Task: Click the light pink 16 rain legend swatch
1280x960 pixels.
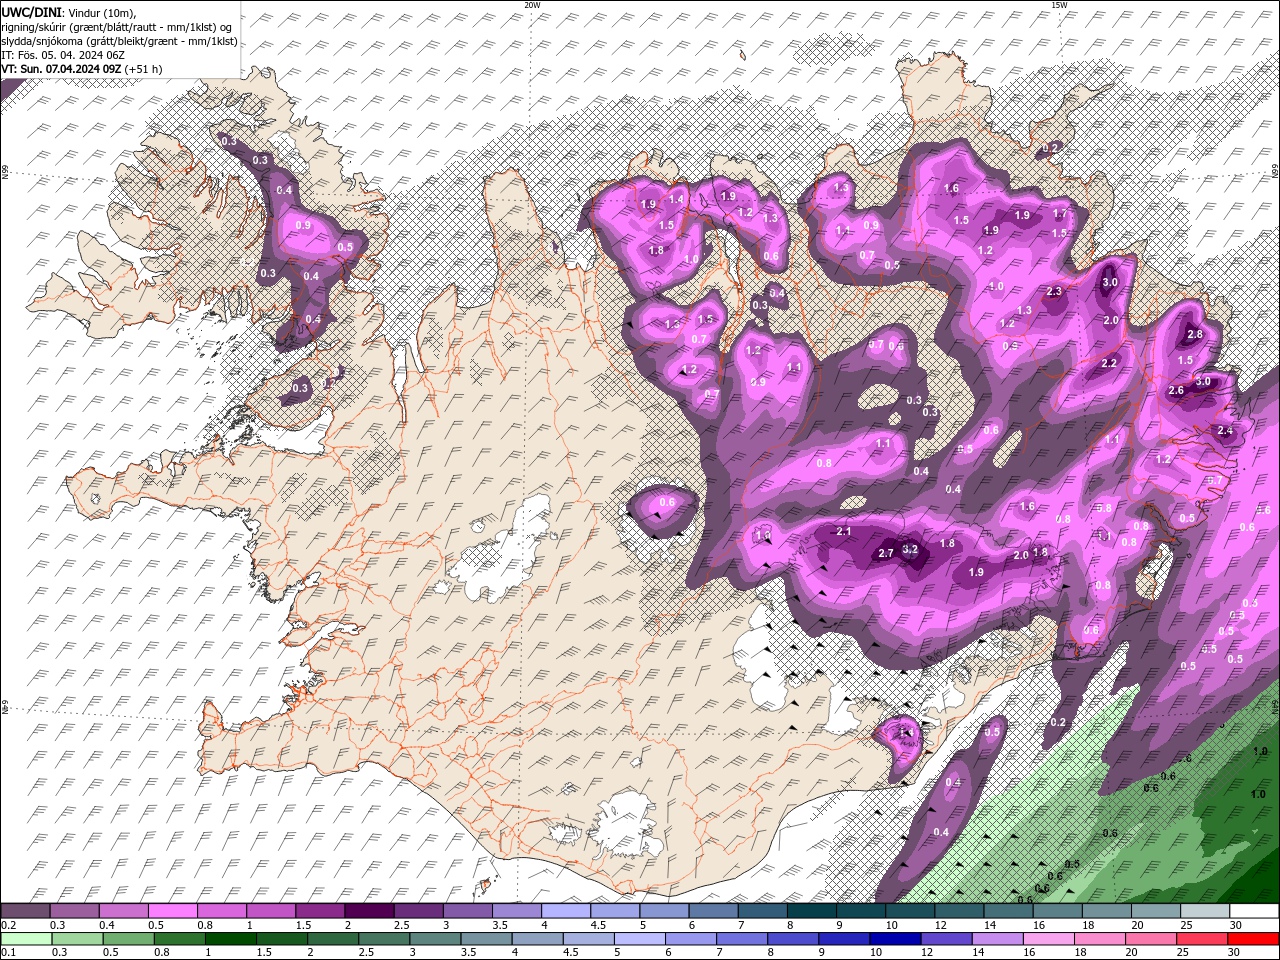Action: (1049, 939)
